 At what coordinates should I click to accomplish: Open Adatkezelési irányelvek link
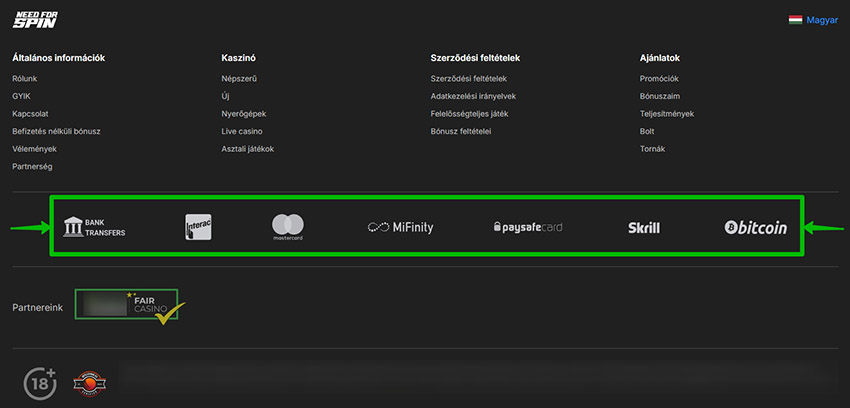pyautogui.click(x=473, y=95)
